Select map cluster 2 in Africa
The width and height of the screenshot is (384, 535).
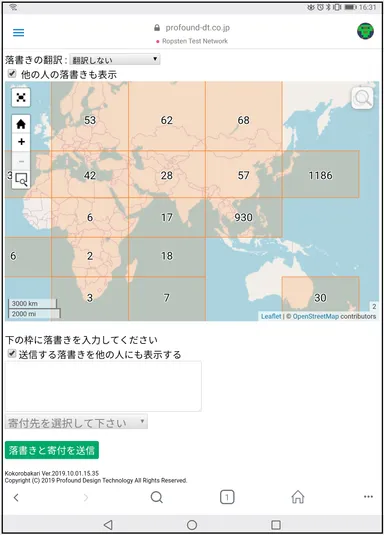(x=90, y=256)
